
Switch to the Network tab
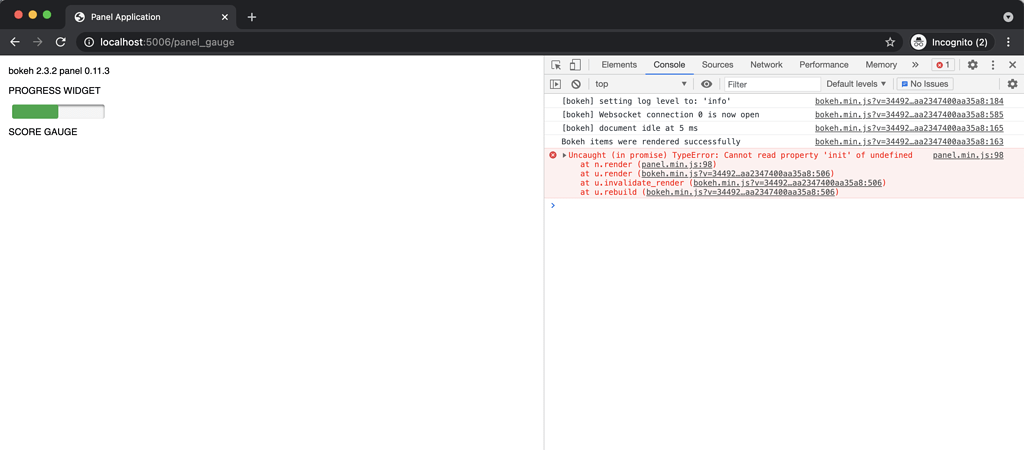(x=766, y=65)
